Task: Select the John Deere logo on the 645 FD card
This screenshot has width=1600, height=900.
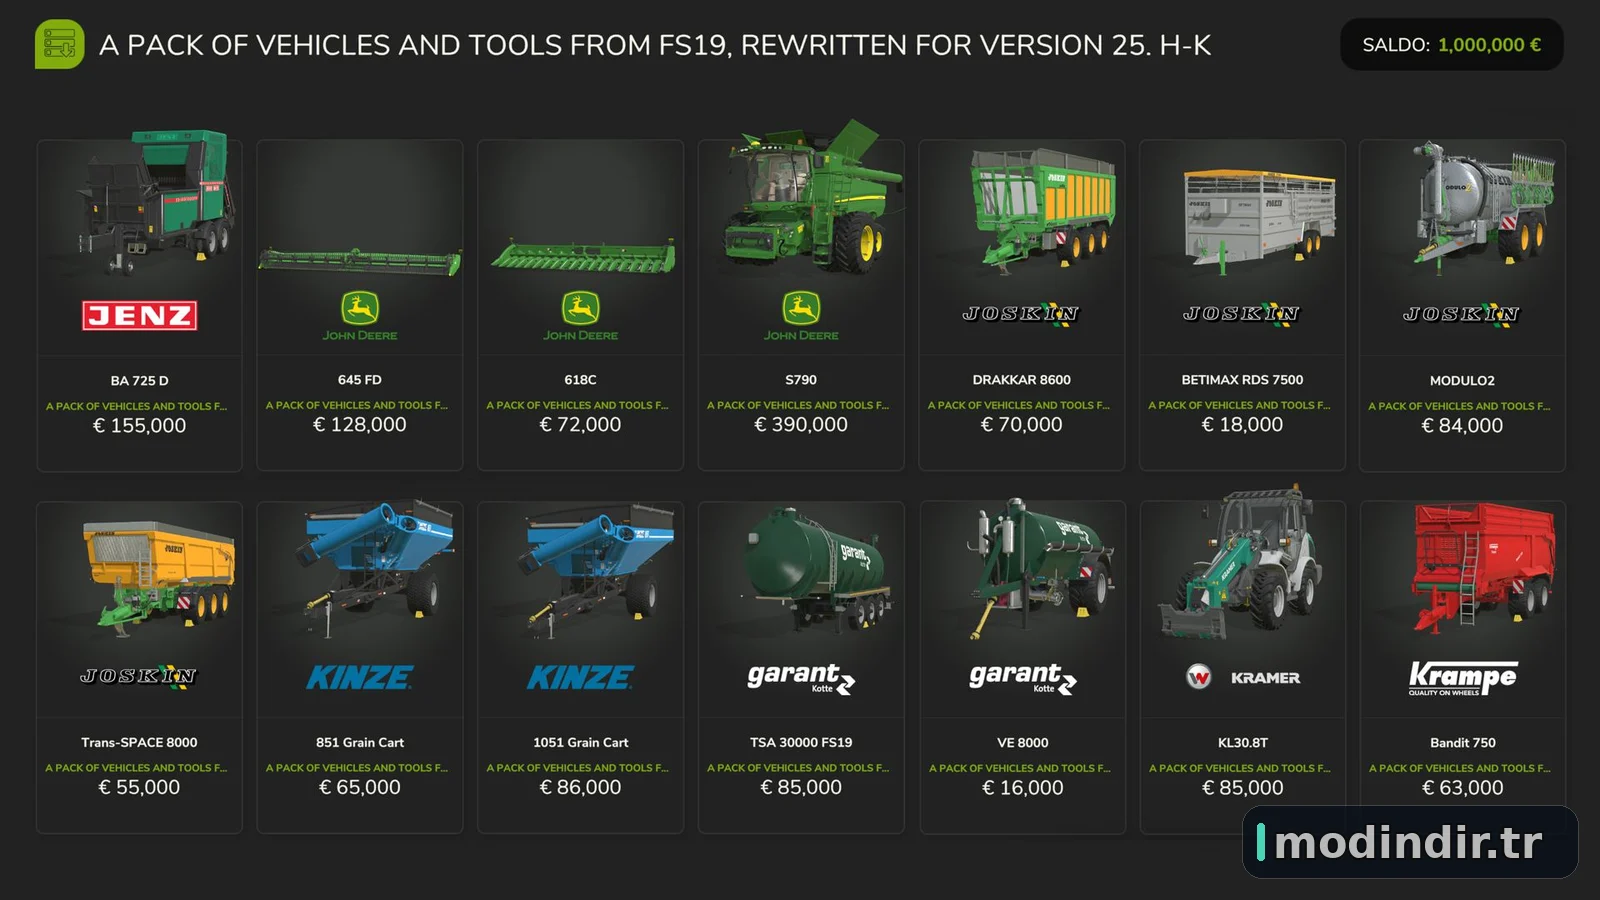Action: coord(360,316)
